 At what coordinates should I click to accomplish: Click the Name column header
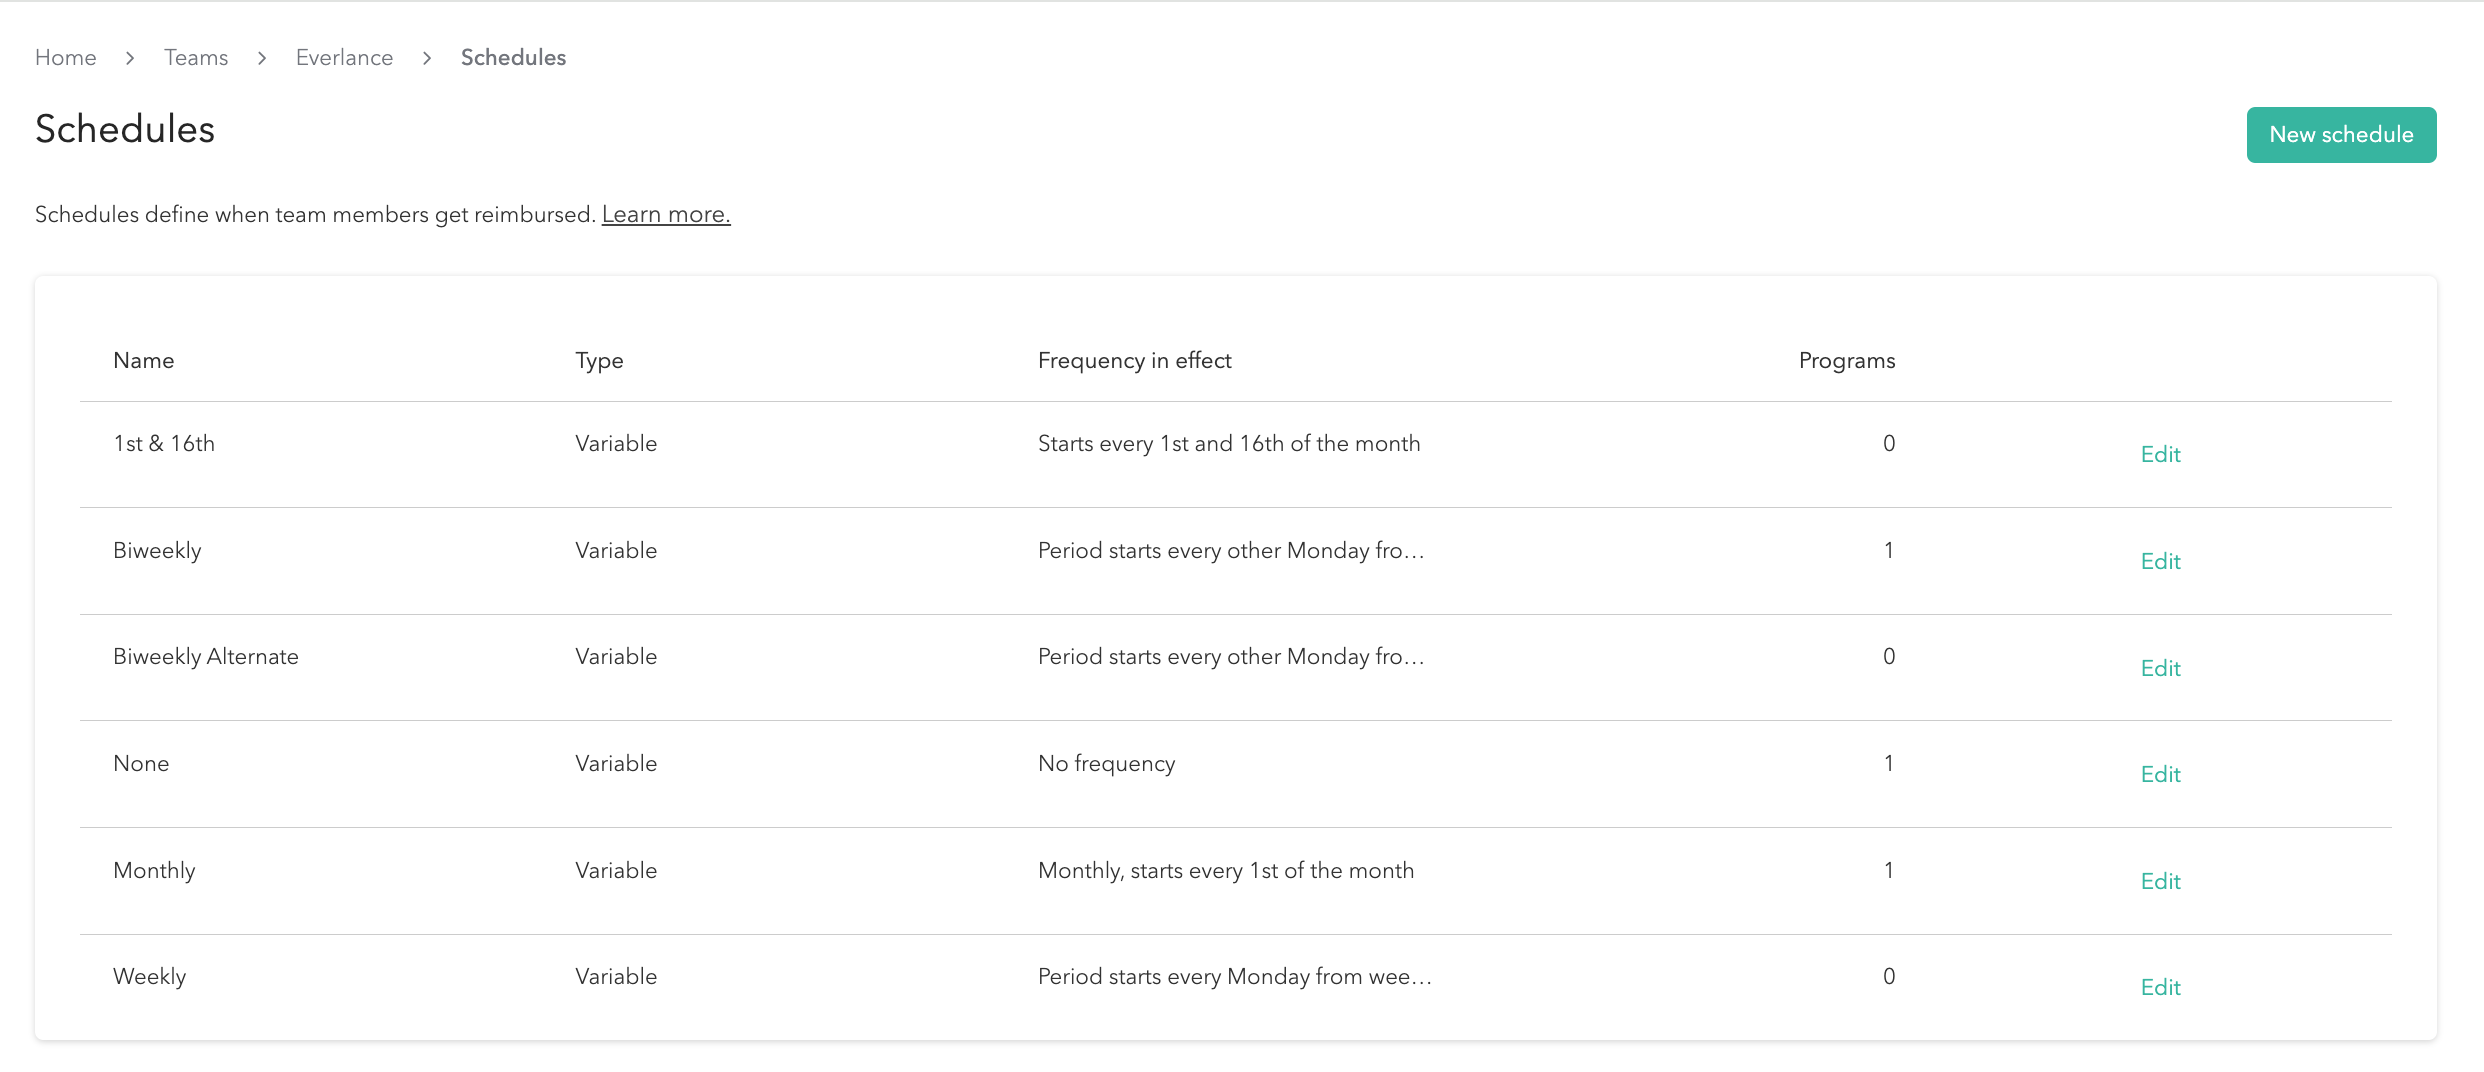click(144, 361)
